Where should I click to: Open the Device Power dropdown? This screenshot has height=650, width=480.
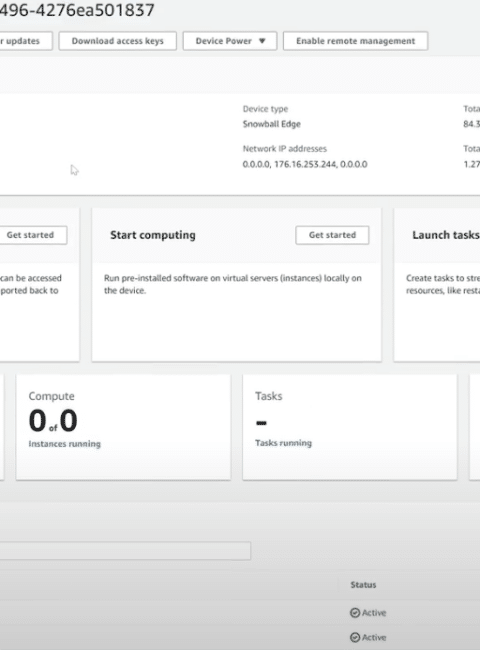pos(230,41)
